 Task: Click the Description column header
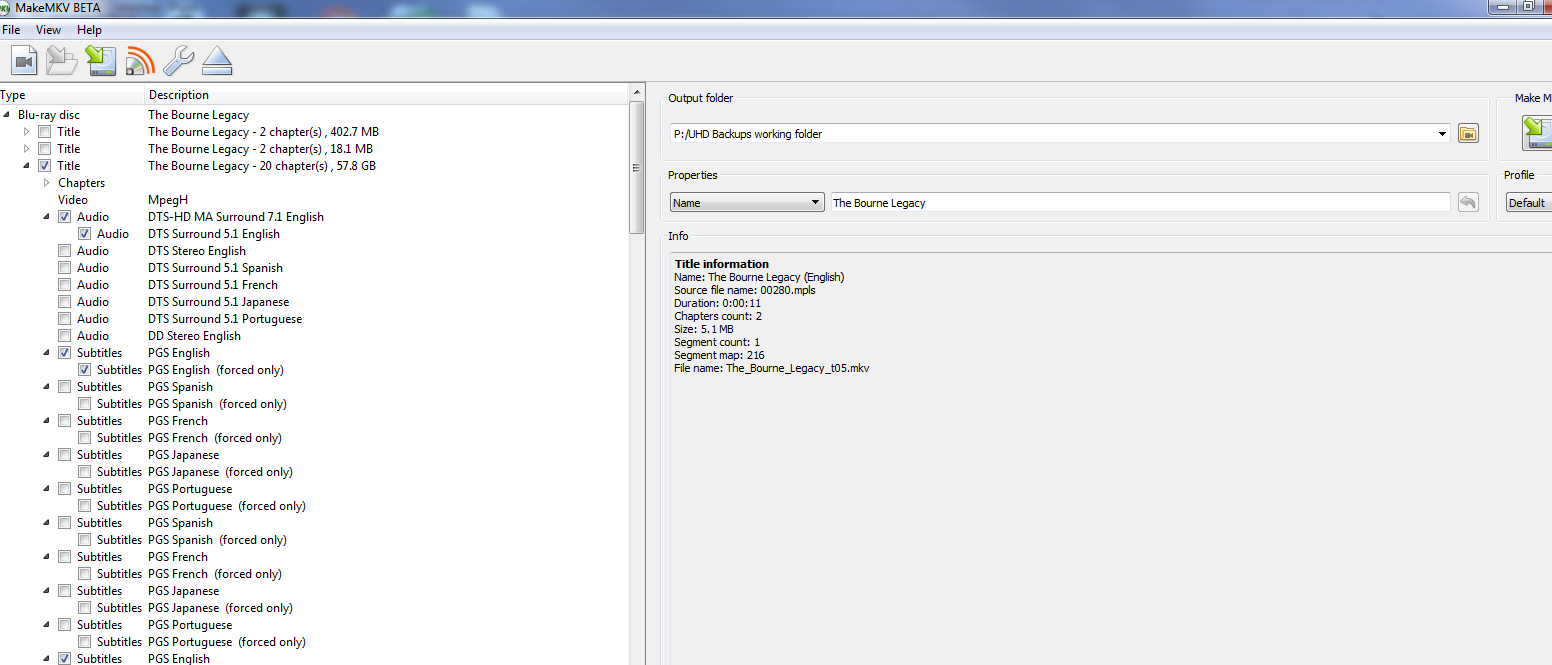(387, 95)
